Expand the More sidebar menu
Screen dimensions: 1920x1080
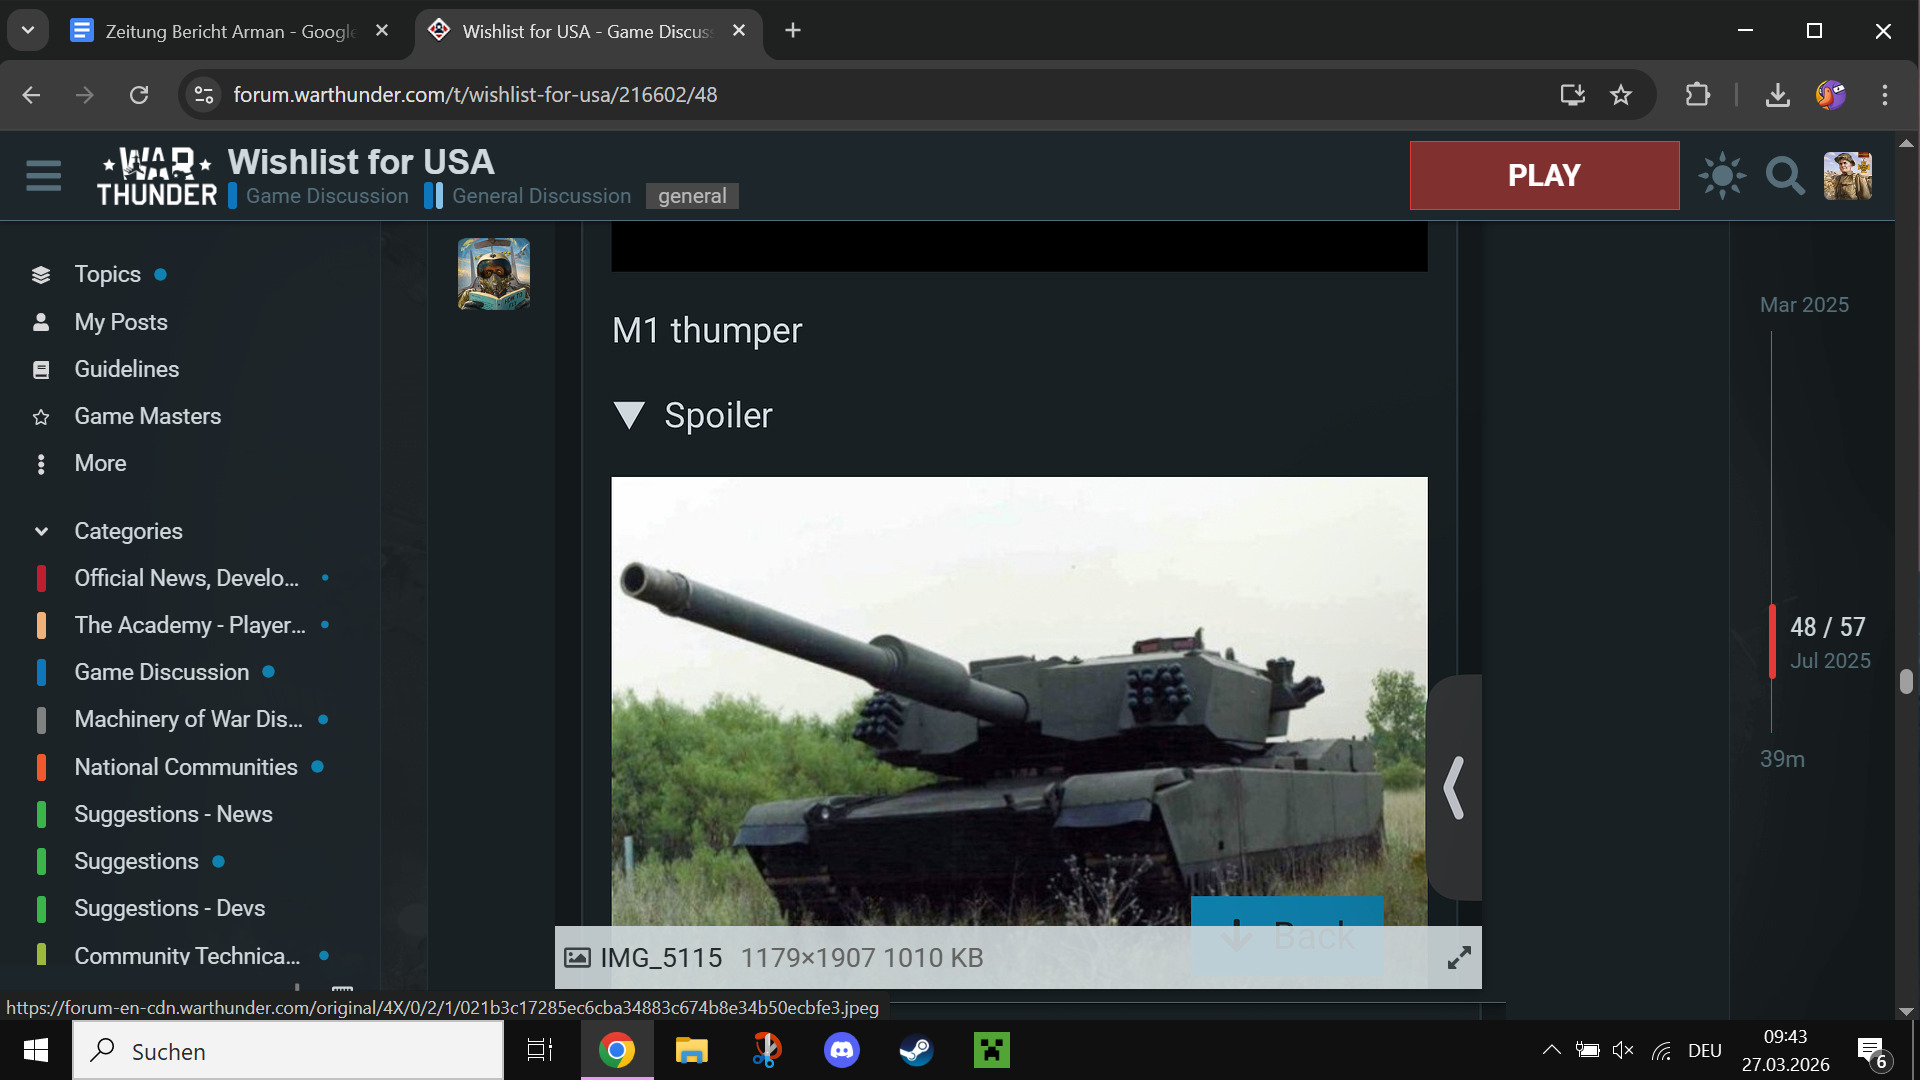pyautogui.click(x=100, y=463)
